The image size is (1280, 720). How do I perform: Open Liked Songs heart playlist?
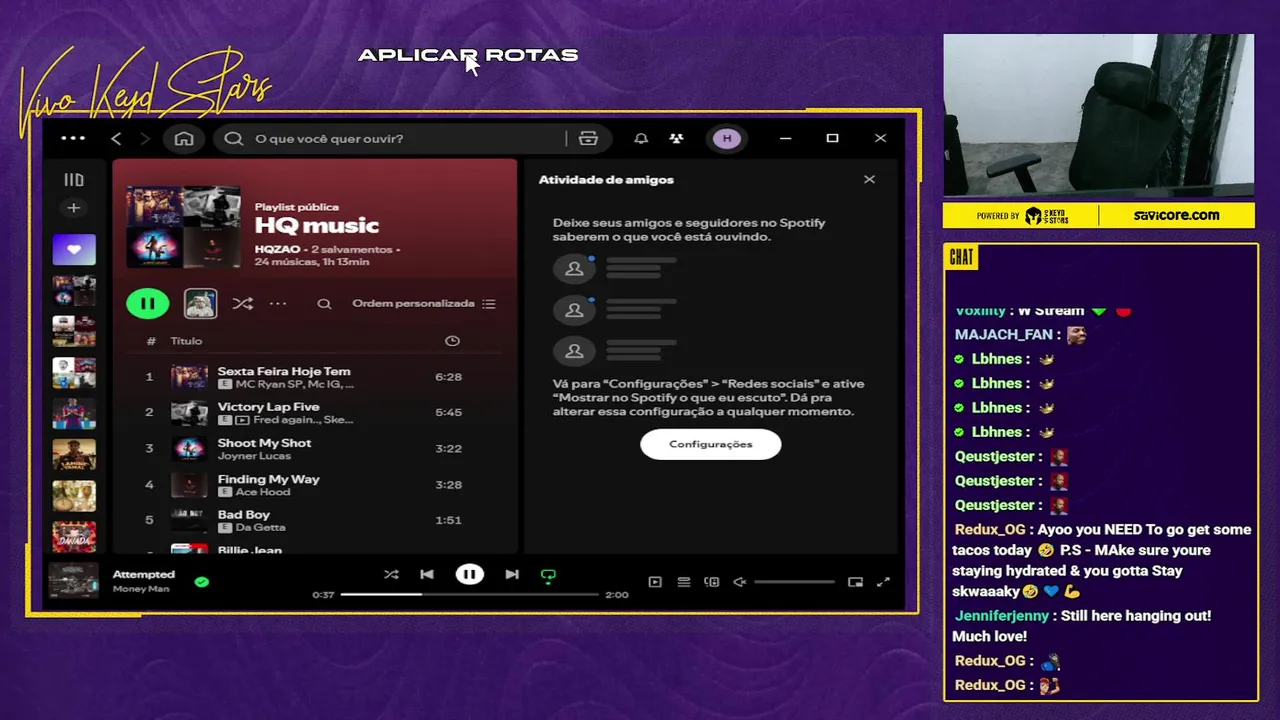74,250
